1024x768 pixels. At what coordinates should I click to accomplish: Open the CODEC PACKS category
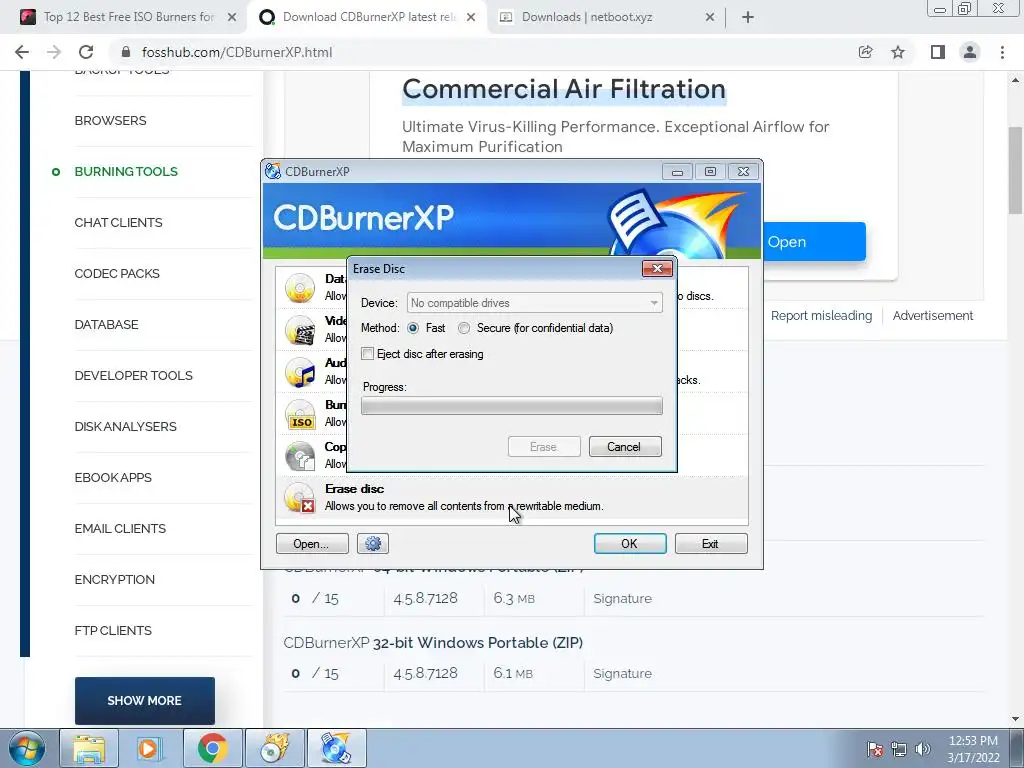click(117, 273)
